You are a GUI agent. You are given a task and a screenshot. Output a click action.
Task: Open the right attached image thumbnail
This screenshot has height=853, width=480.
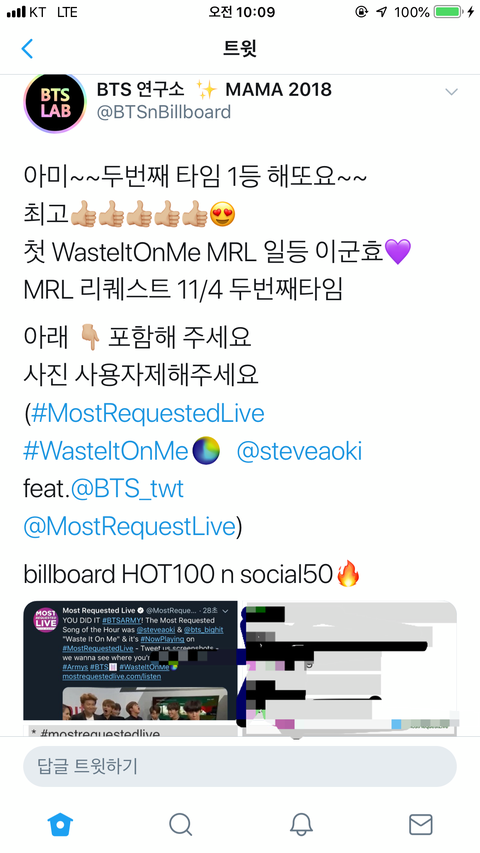point(350,669)
